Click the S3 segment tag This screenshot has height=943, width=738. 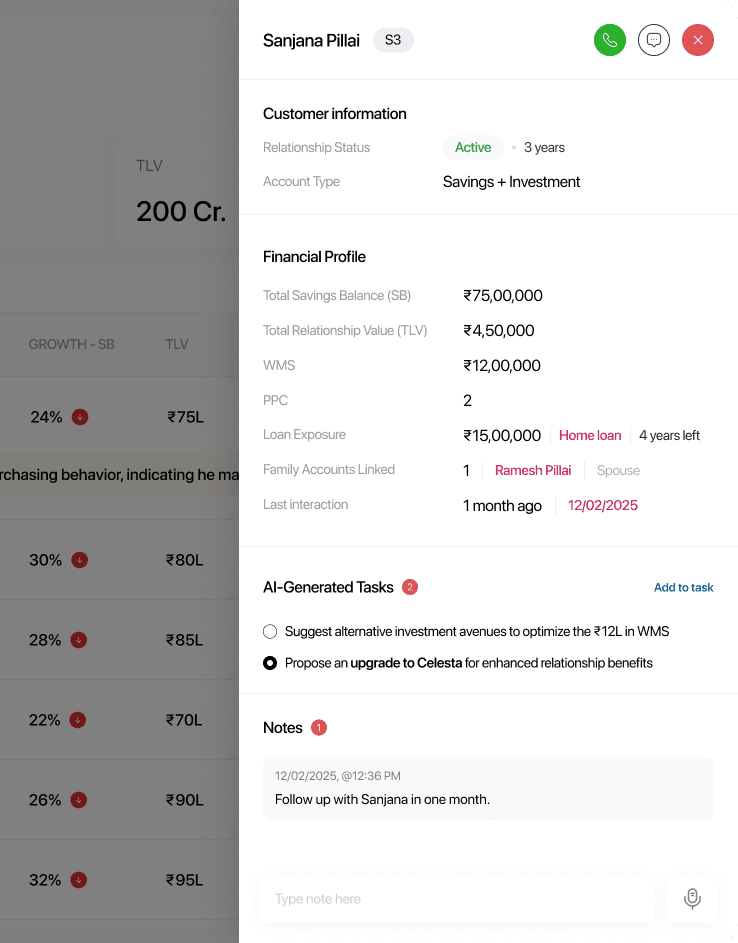click(393, 40)
